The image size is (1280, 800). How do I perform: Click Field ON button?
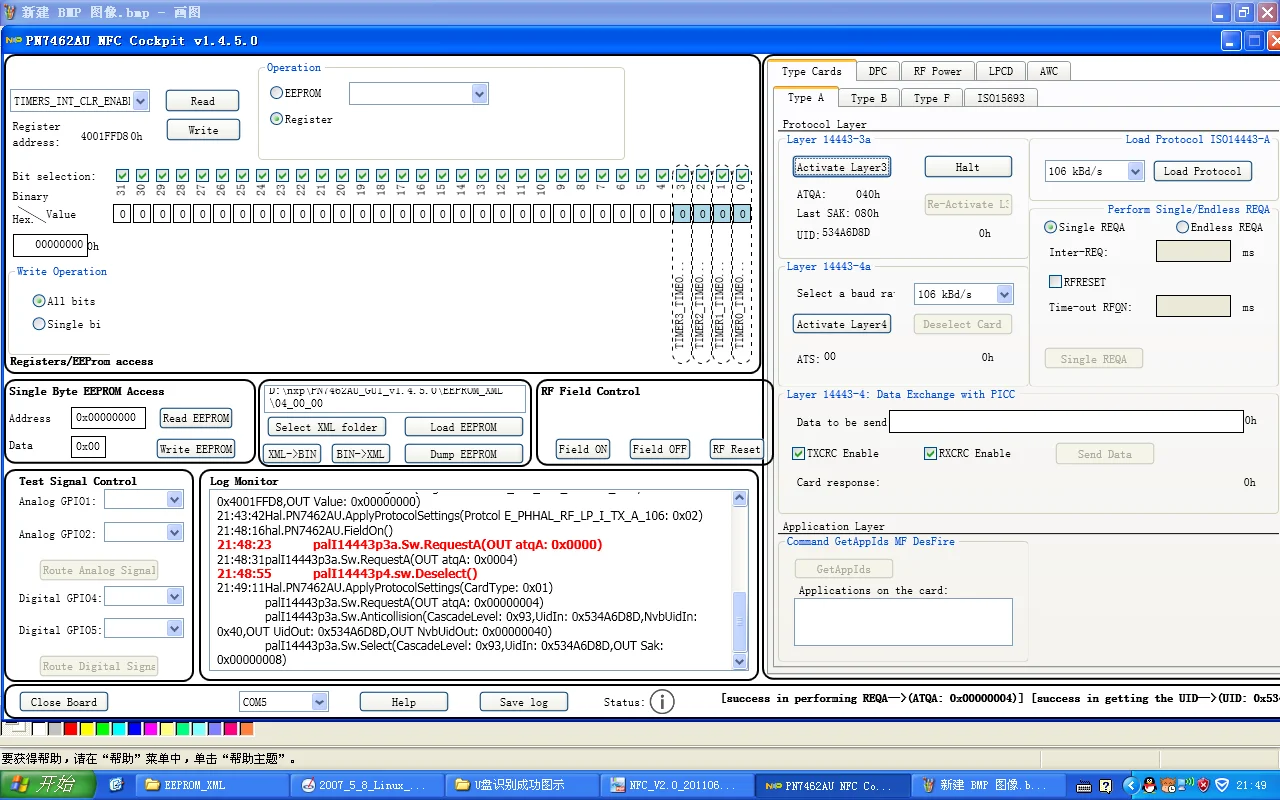pos(583,449)
